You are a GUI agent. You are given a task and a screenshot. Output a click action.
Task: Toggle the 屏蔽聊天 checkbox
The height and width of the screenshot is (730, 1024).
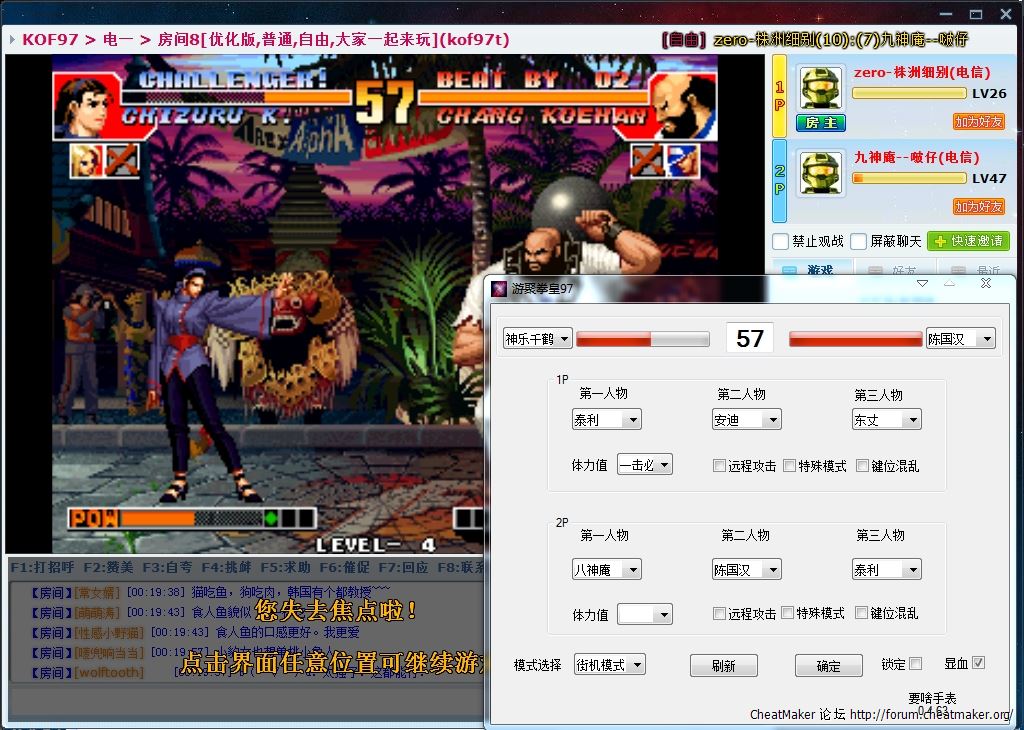(858, 241)
